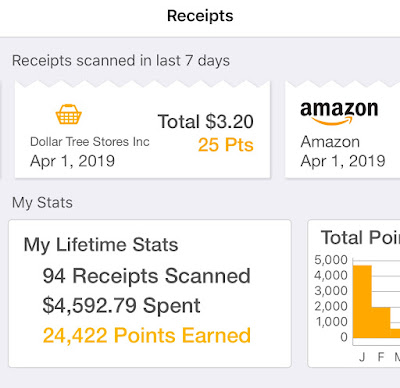Tap the My Stats section header

[x=42, y=203]
